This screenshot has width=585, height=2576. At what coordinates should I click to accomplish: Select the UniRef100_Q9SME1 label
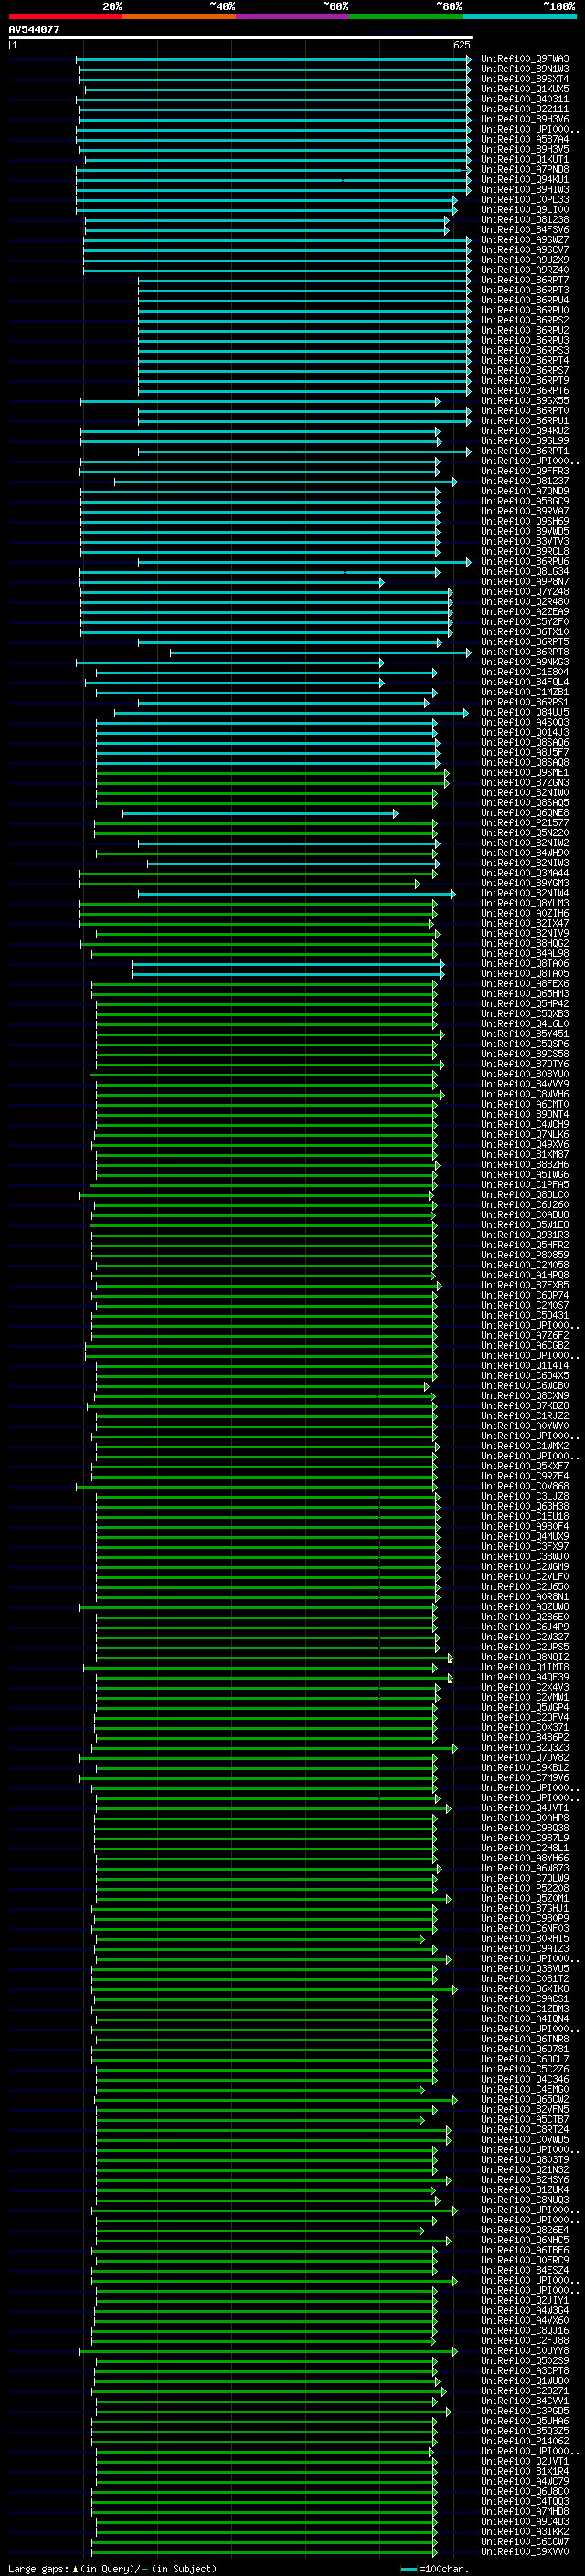525,773
